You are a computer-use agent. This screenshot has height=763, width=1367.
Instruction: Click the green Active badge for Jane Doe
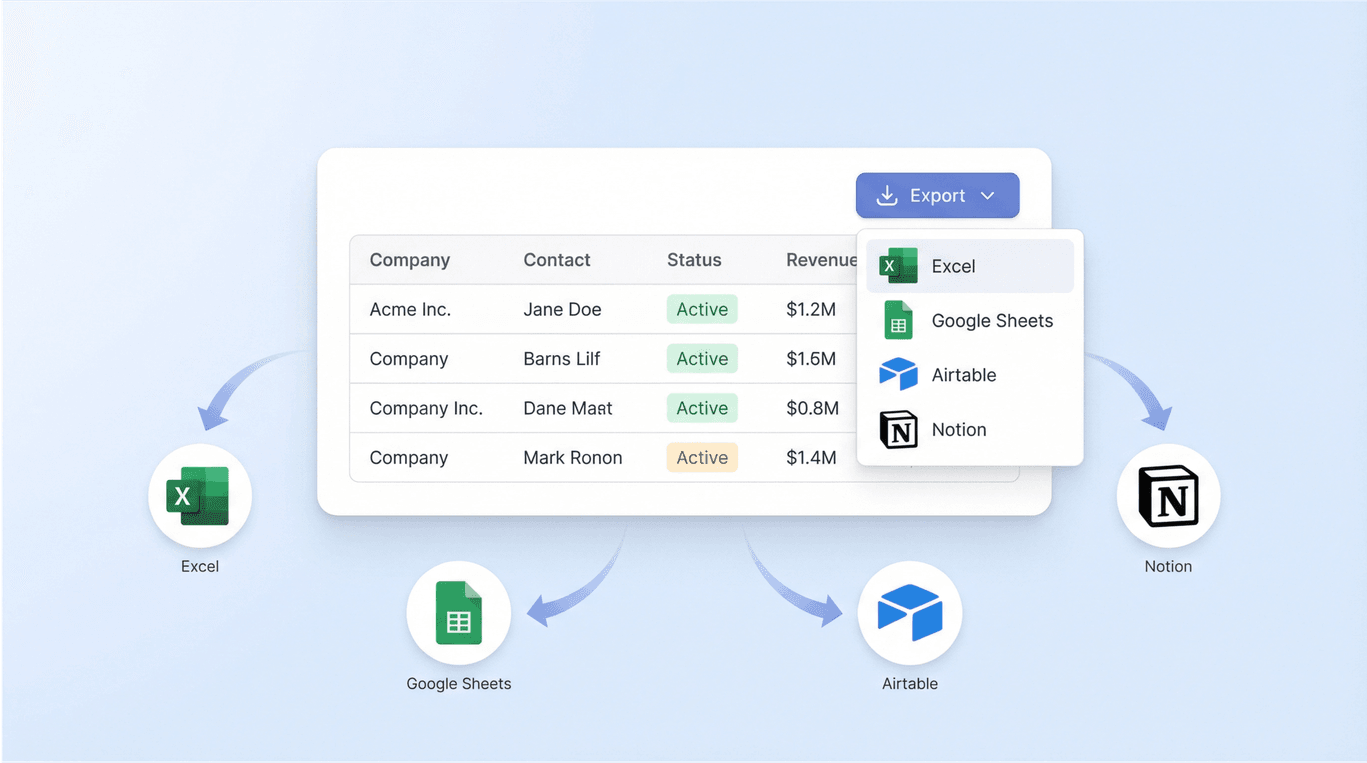pos(701,309)
